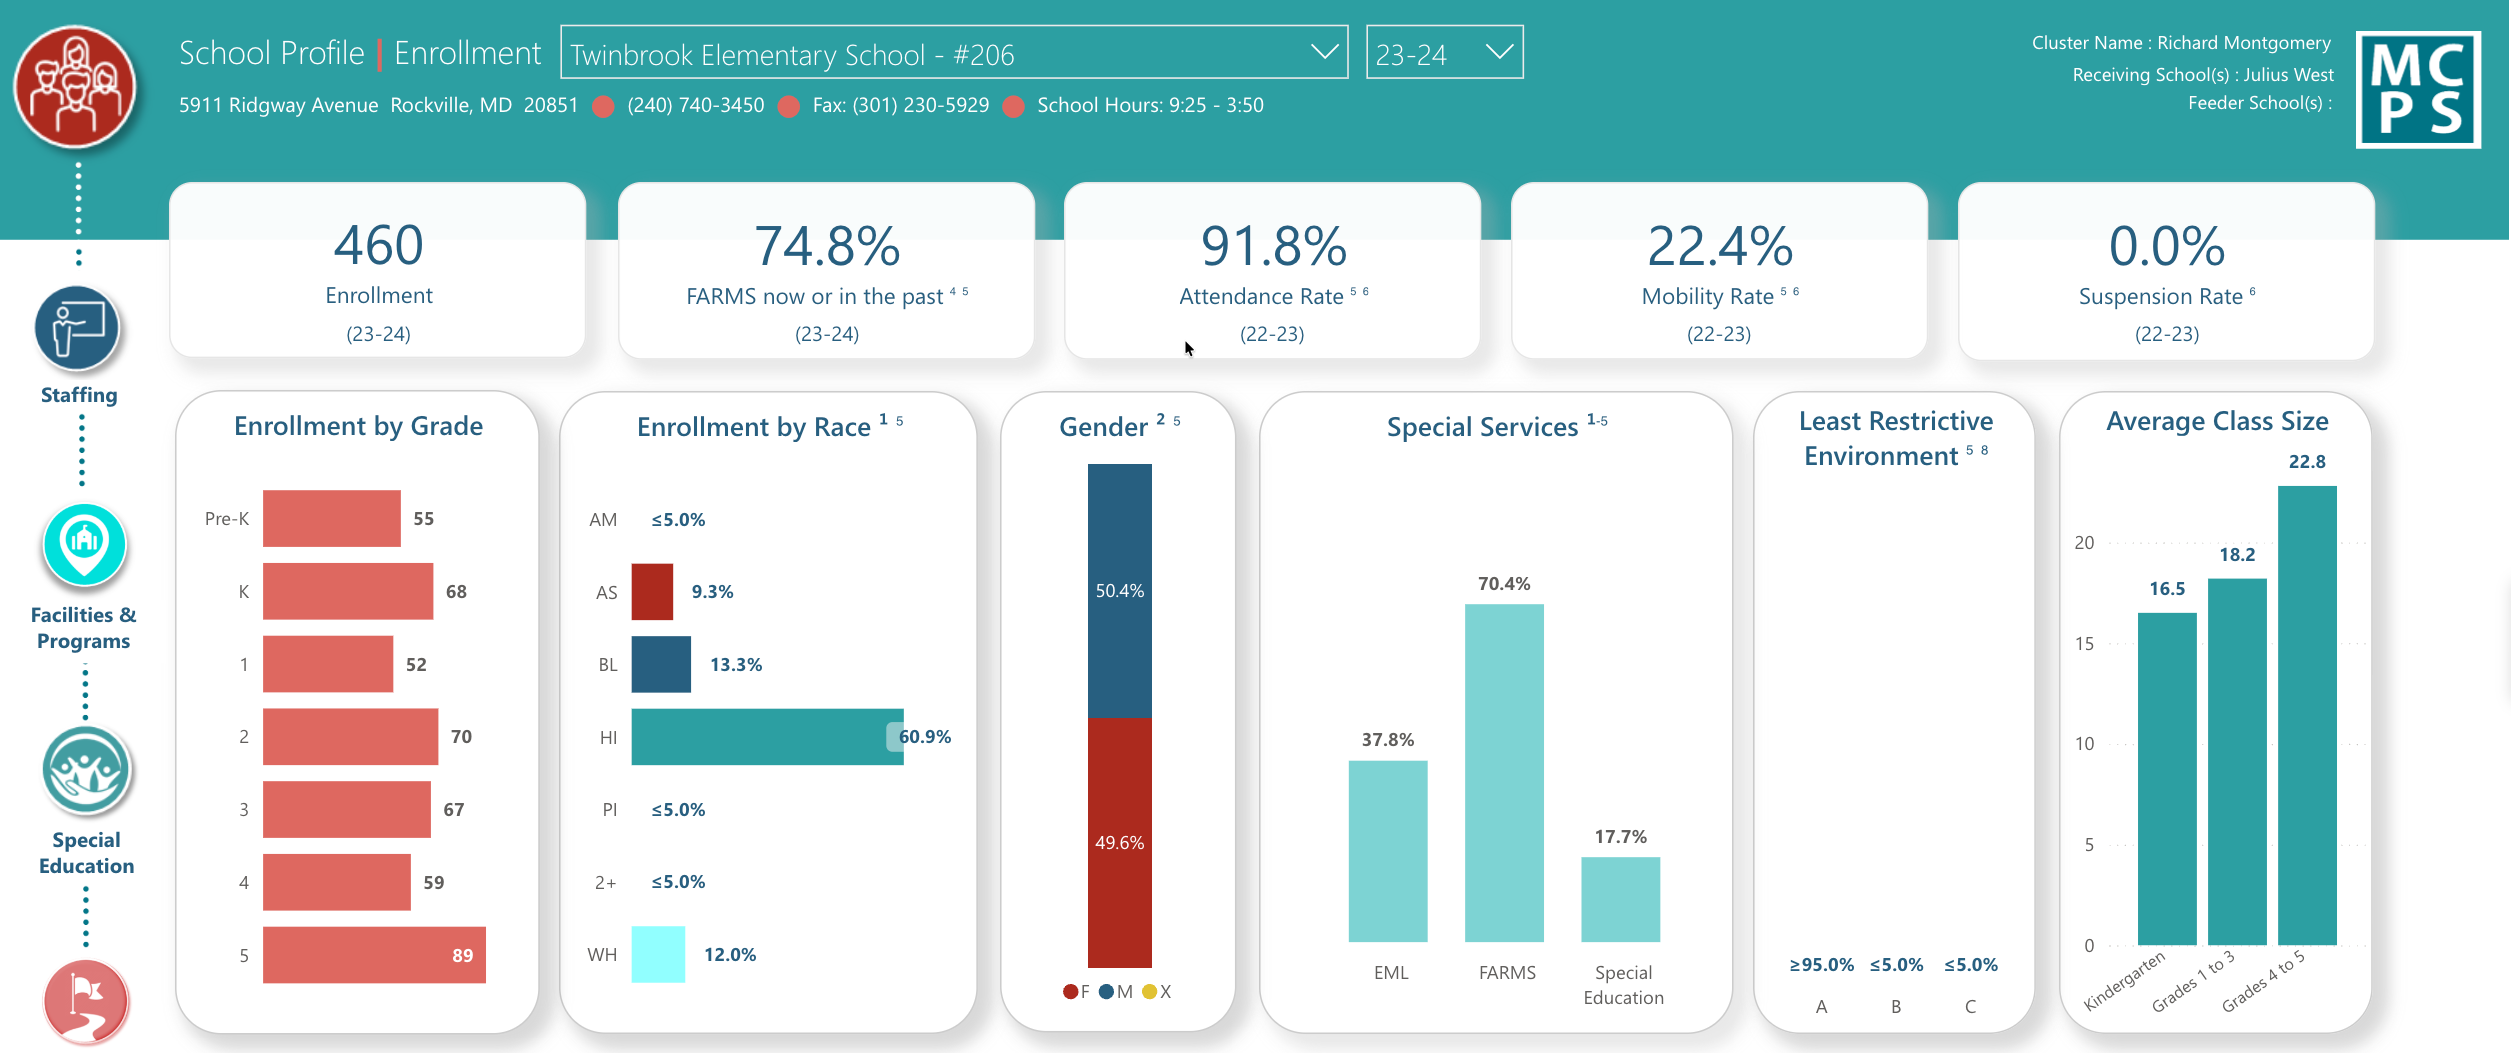Screen dimensions: 2511x1053
Task: Click the 460 Enrollment summary card
Action: click(378, 270)
